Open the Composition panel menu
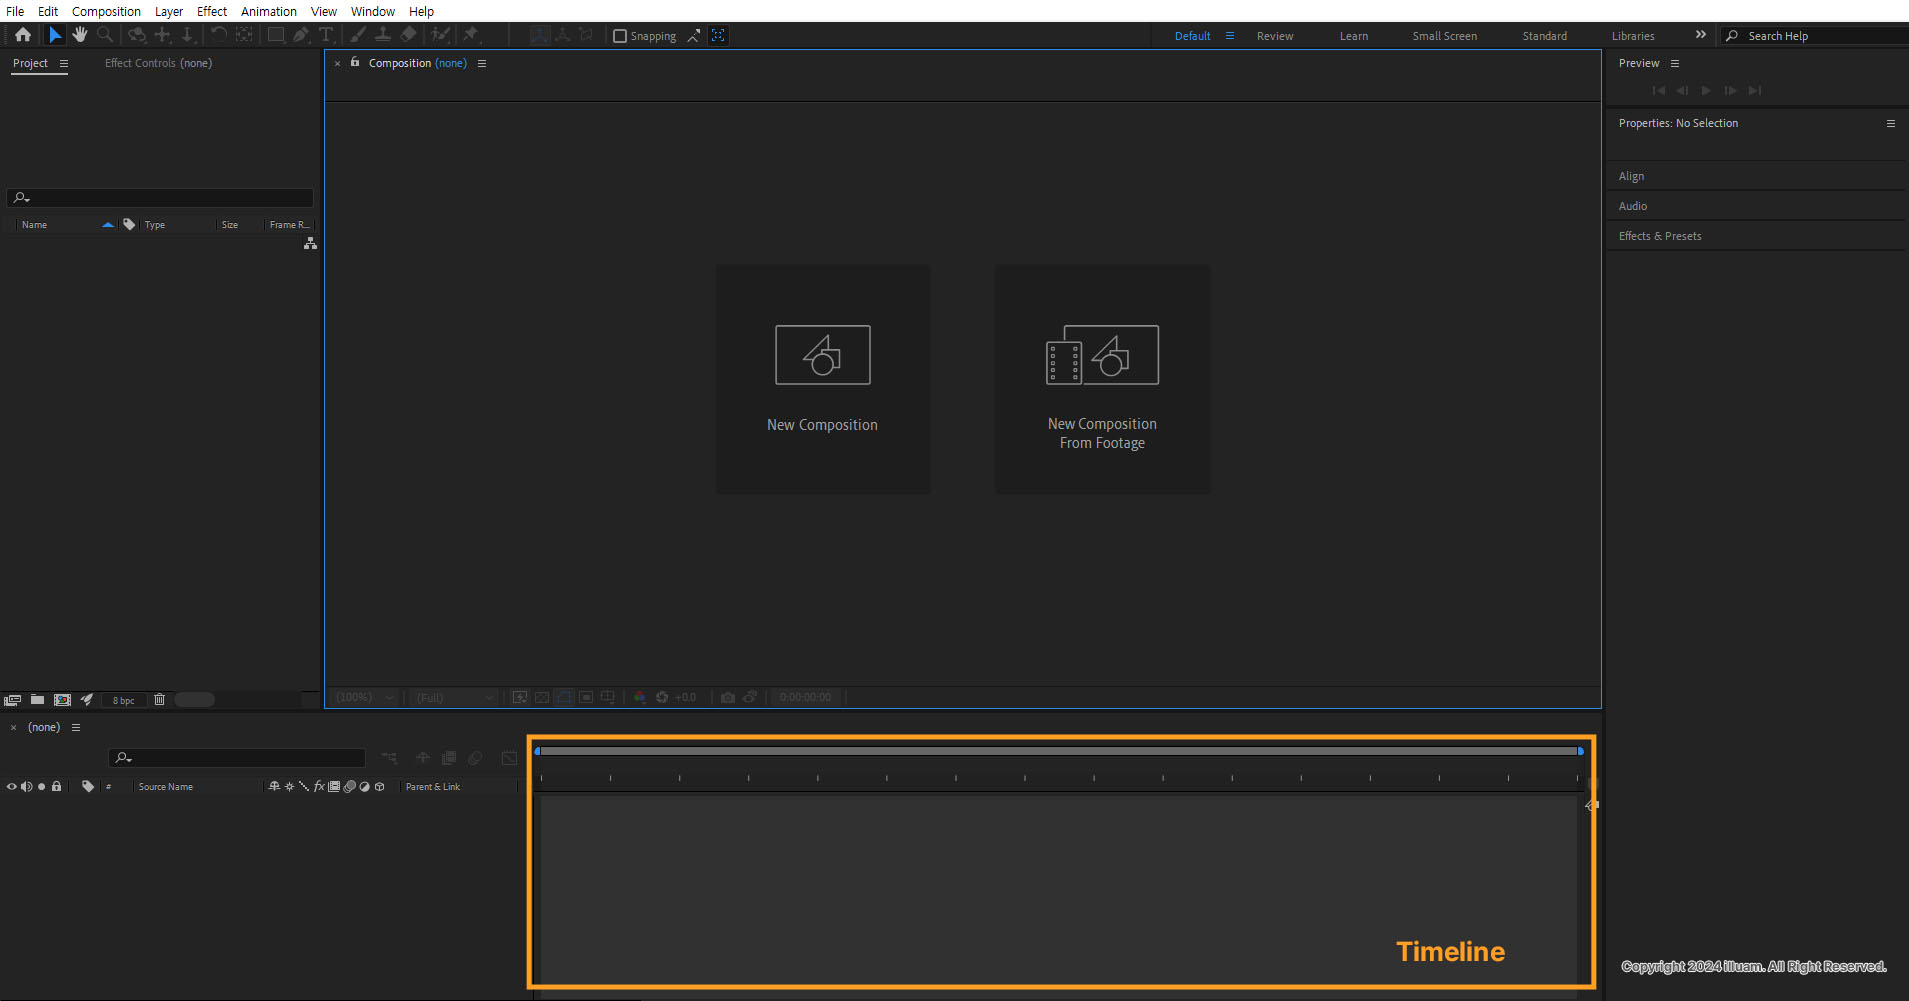This screenshot has width=1909, height=1001. tap(482, 63)
